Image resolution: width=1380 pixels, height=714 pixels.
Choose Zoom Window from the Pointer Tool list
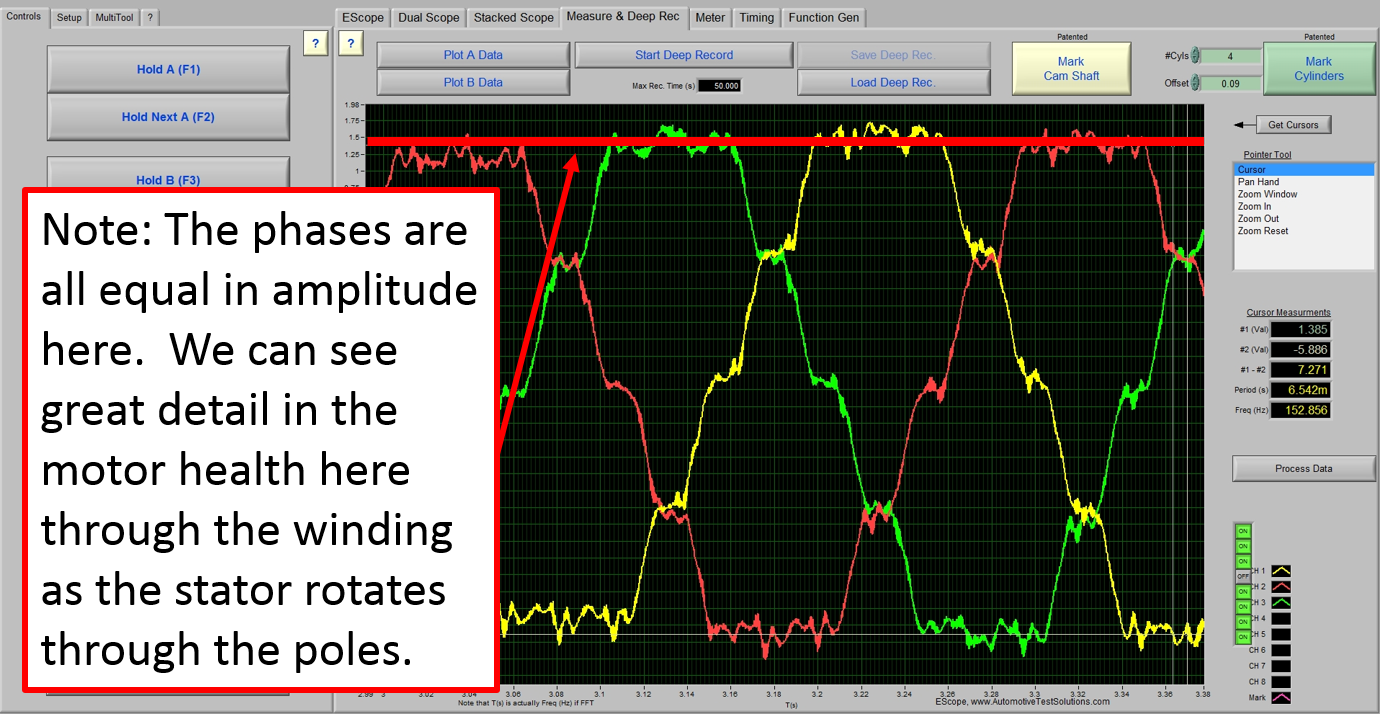coord(1267,194)
